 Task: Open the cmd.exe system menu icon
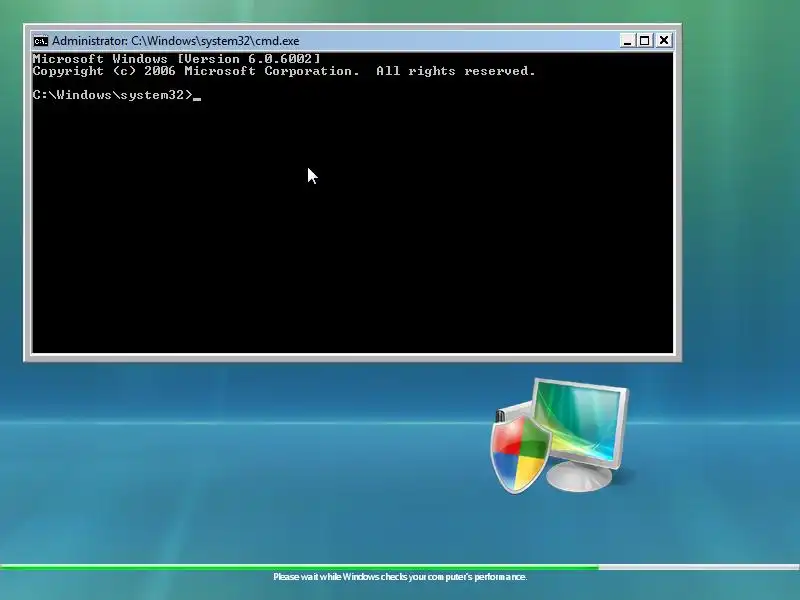[40, 41]
